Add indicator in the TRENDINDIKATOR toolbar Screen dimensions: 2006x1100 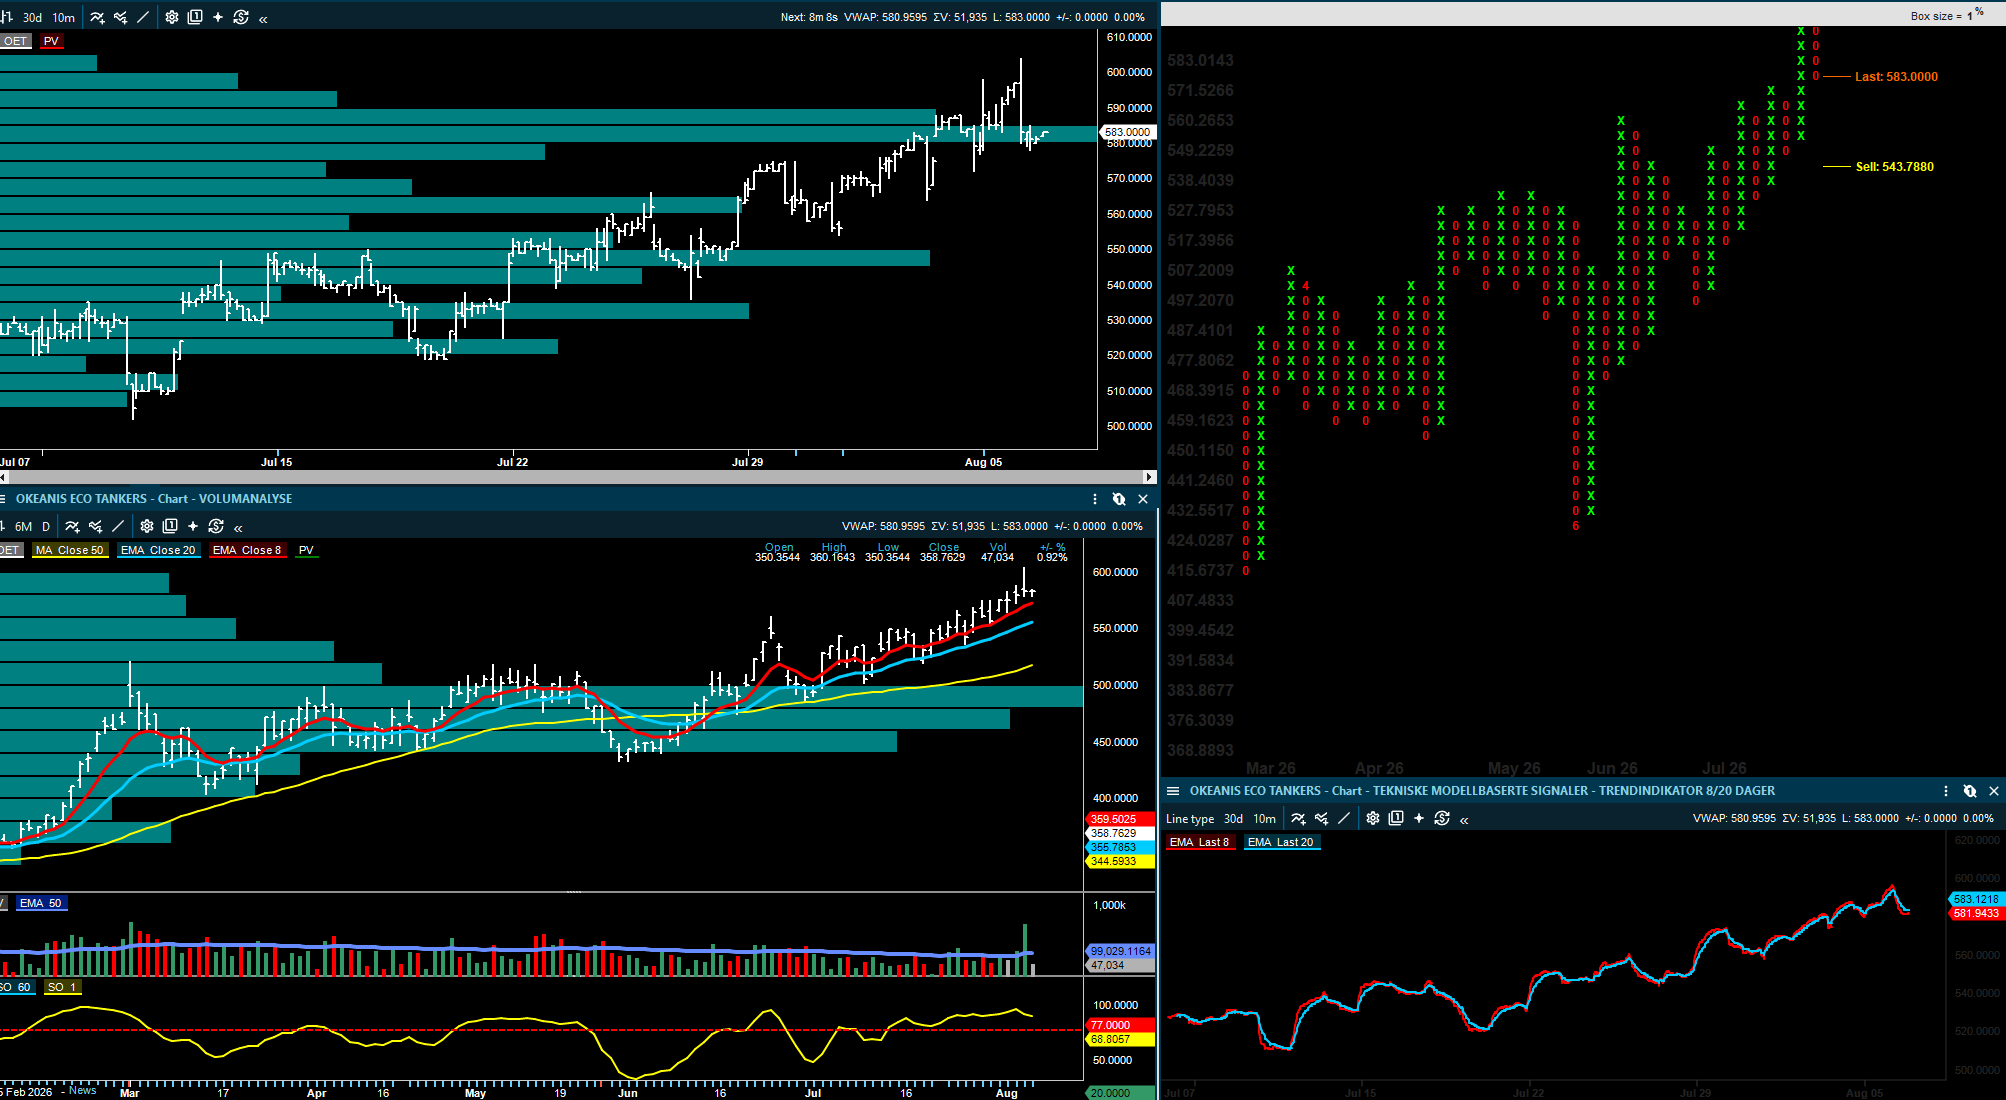pos(1298,818)
